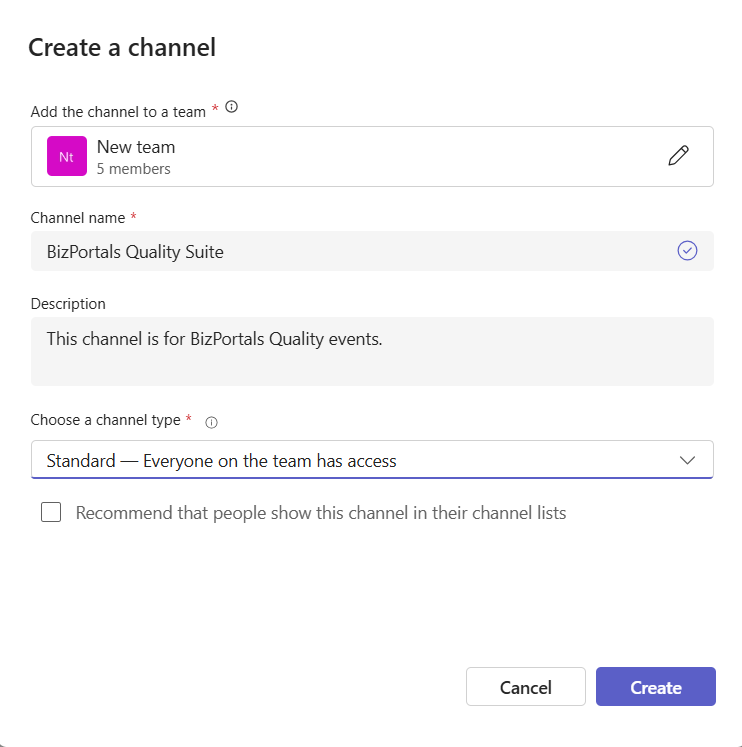The image size is (742, 747).
Task: Click into the Channel name input field
Action: [372, 251]
